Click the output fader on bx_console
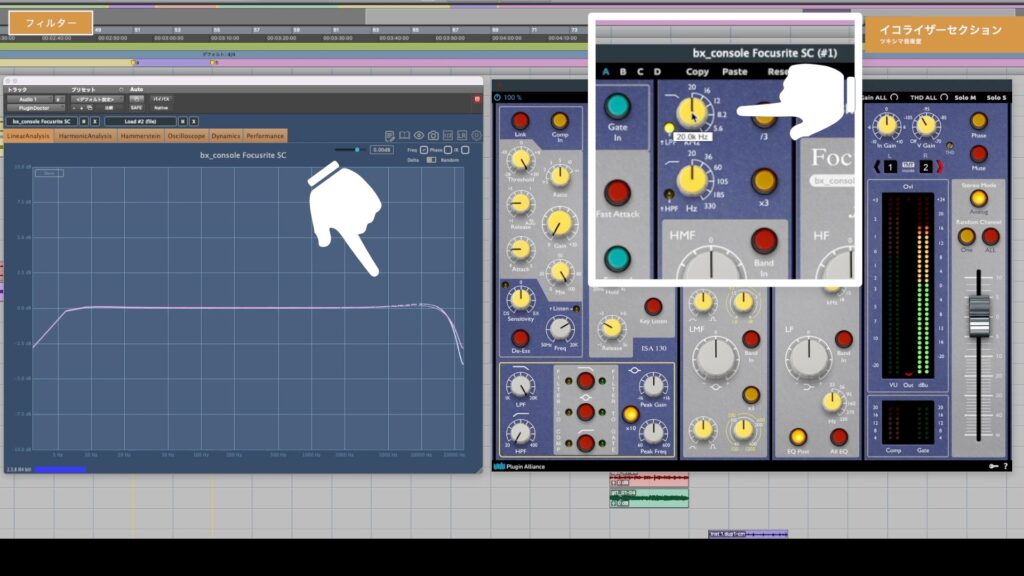This screenshot has width=1024, height=576. coord(978,317)
